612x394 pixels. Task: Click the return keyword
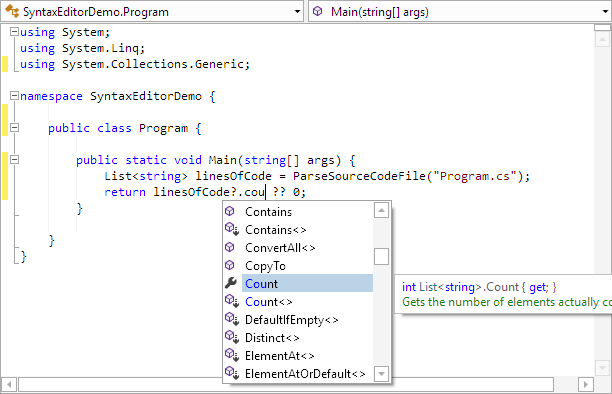tap(125, 192)
